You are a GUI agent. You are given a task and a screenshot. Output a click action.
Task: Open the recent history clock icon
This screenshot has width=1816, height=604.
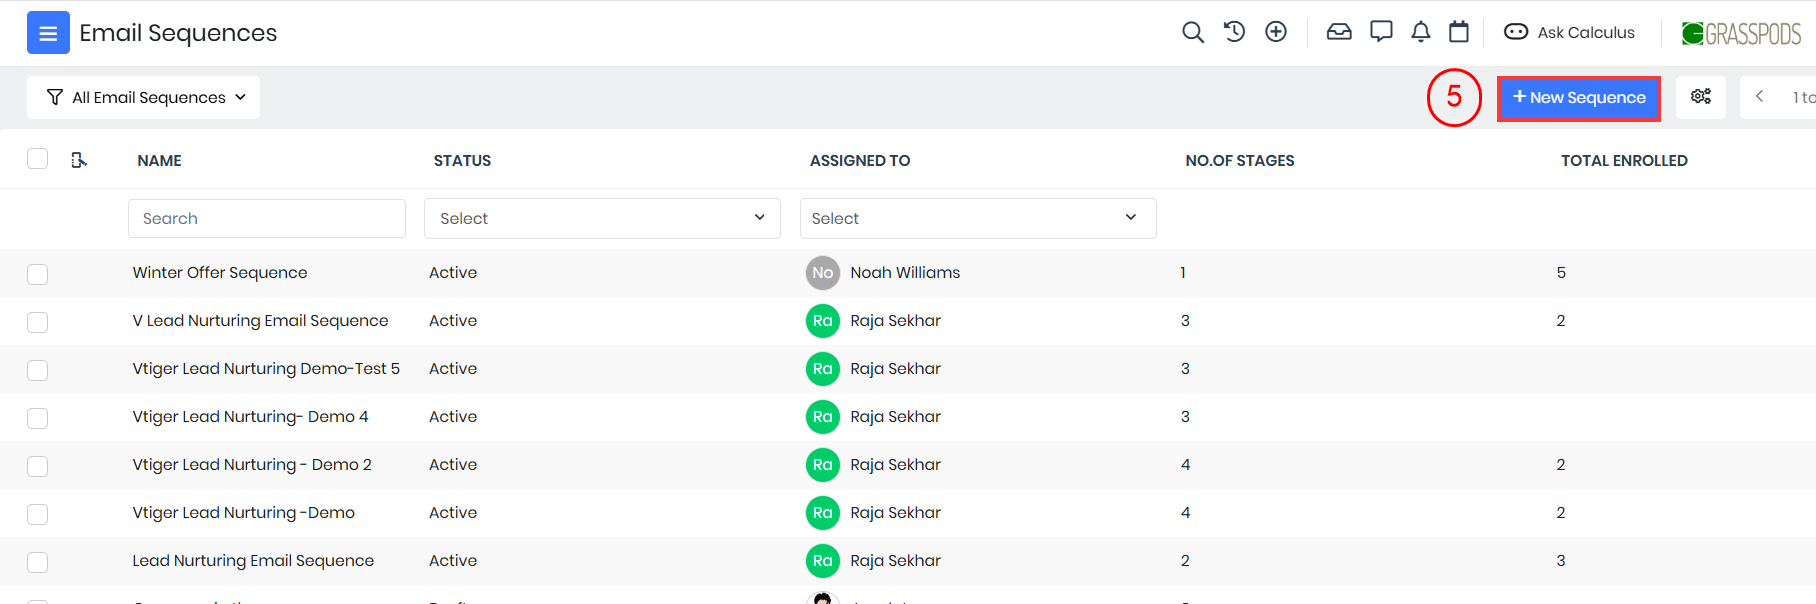click(x=1234, y=32)
